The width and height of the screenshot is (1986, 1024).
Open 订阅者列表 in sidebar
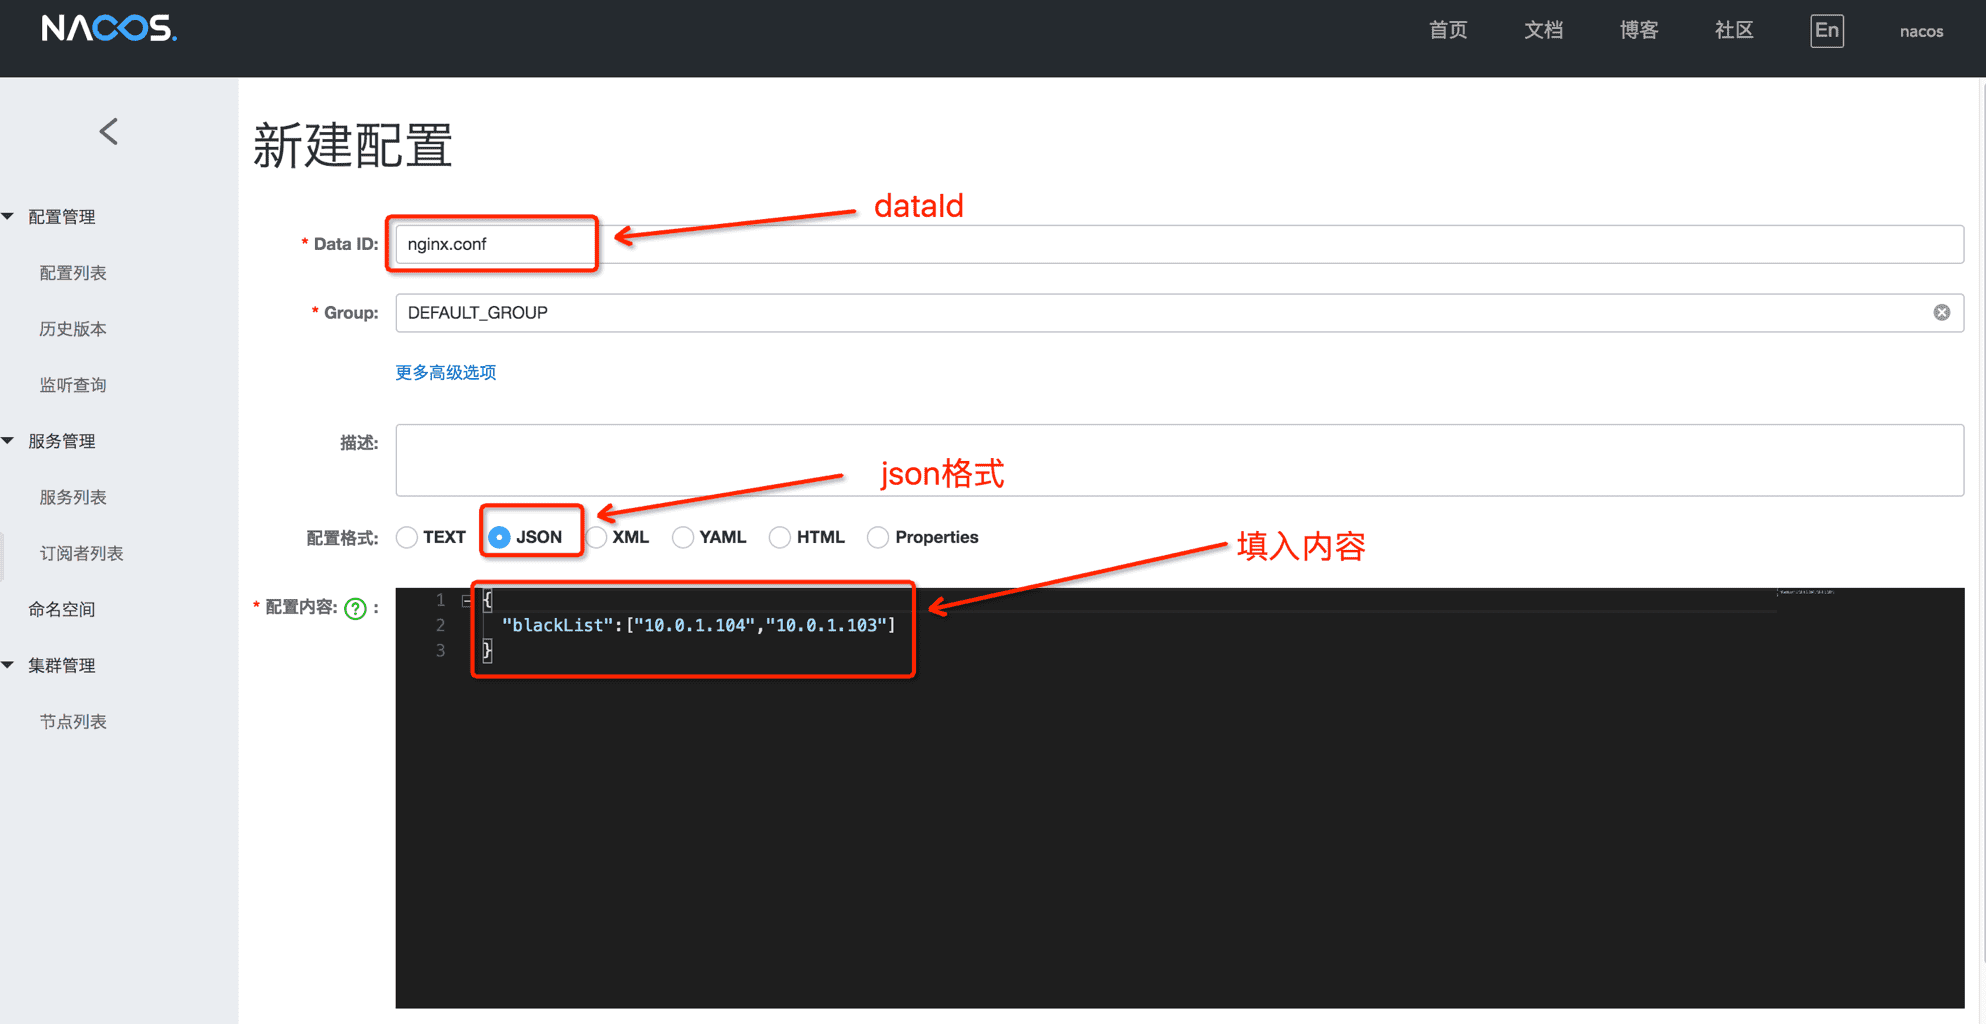pos(81,553)
